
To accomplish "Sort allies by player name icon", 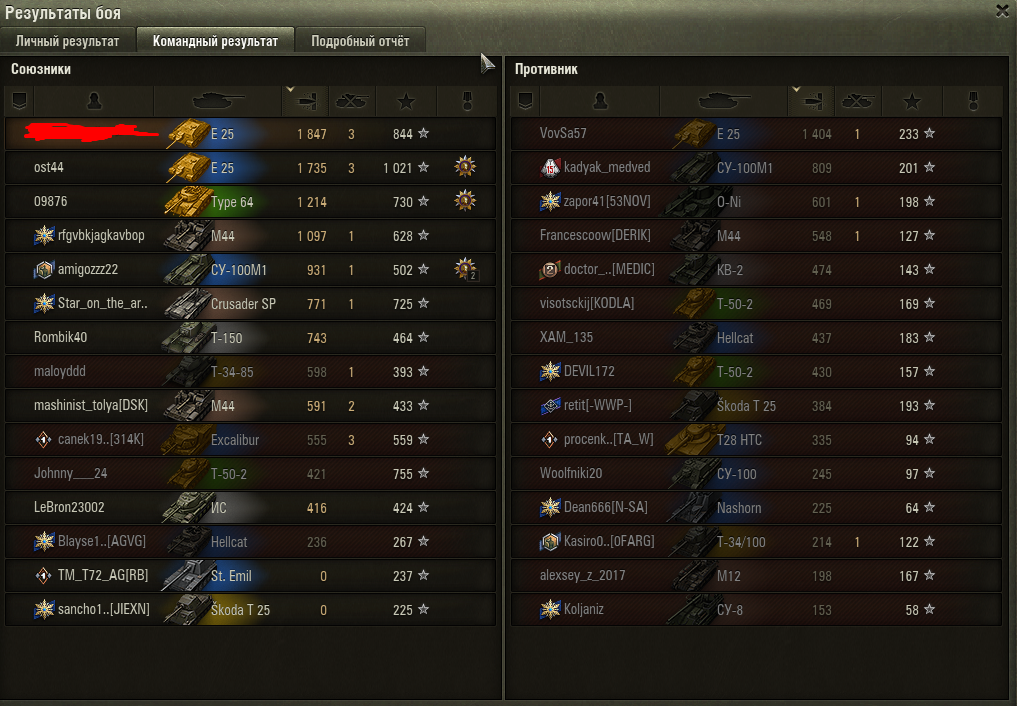I will tap(94, 101).
